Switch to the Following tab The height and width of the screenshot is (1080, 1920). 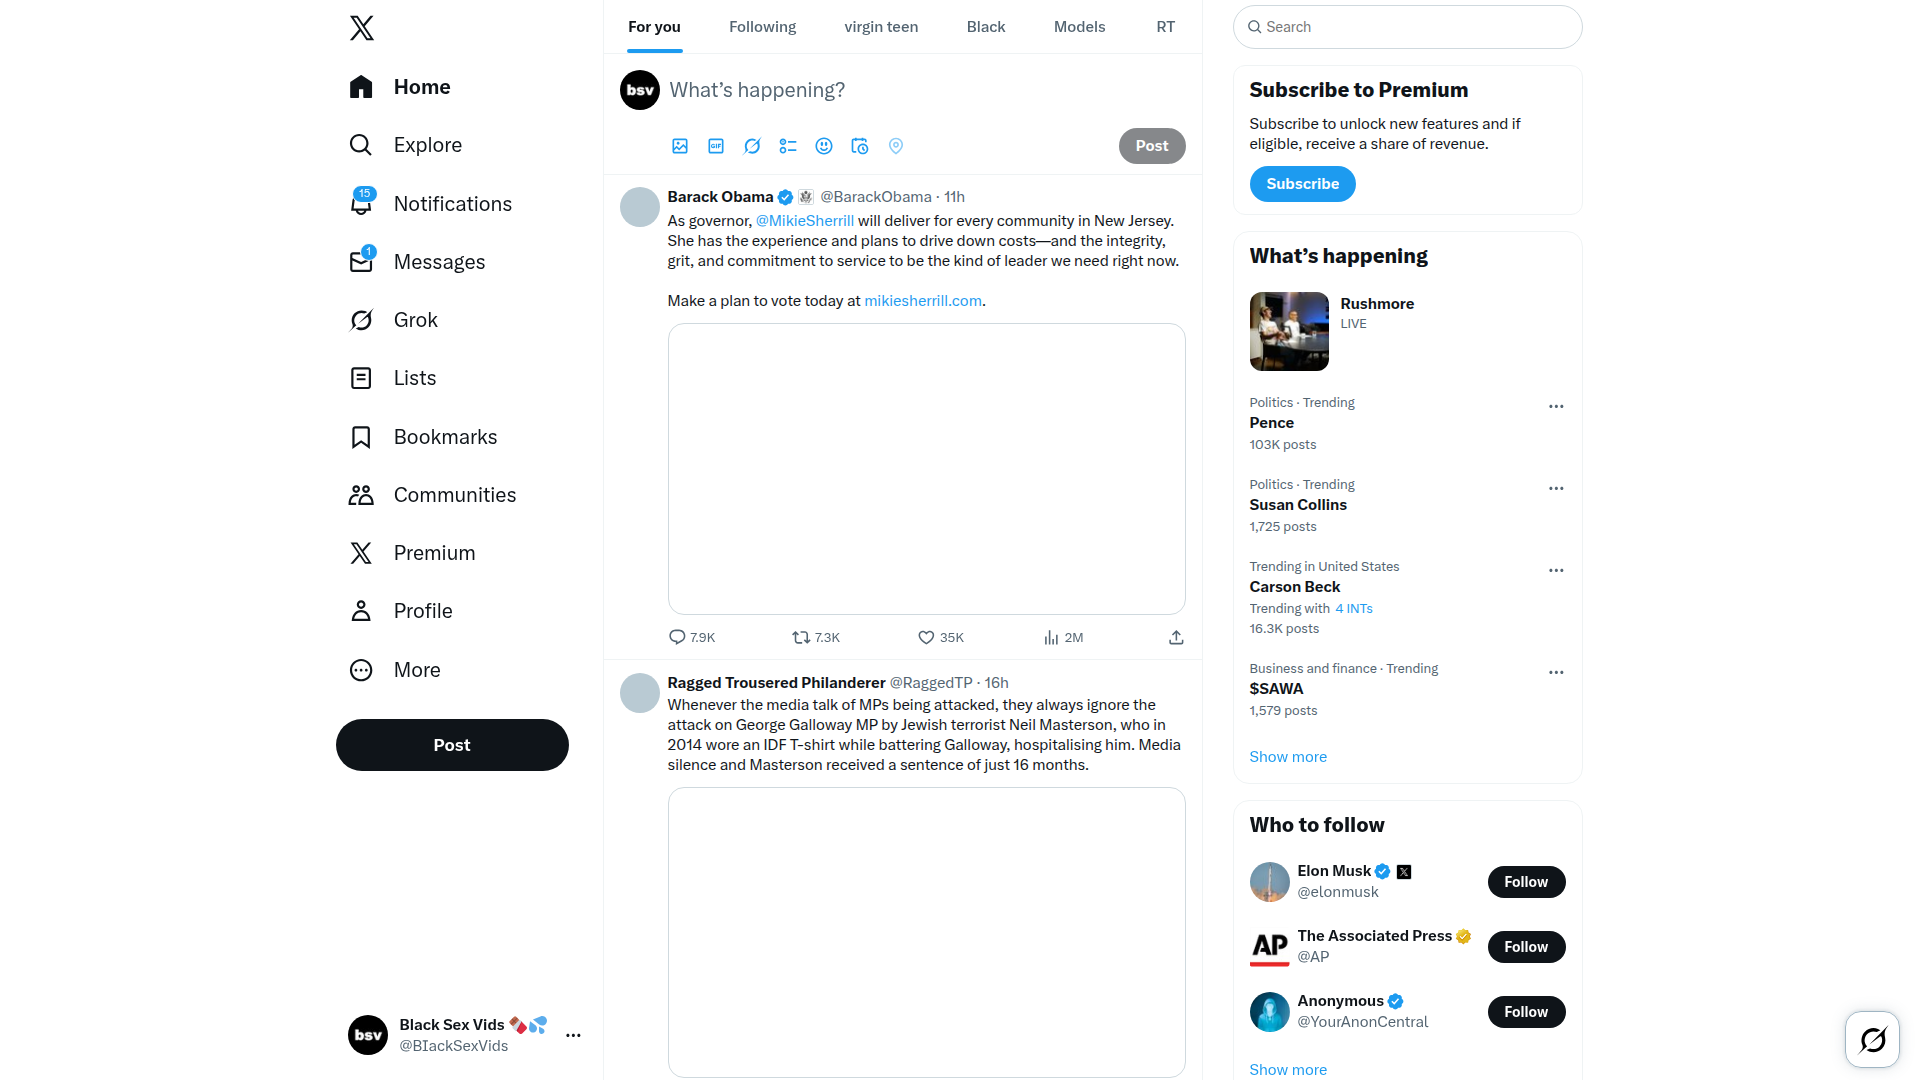762,27
